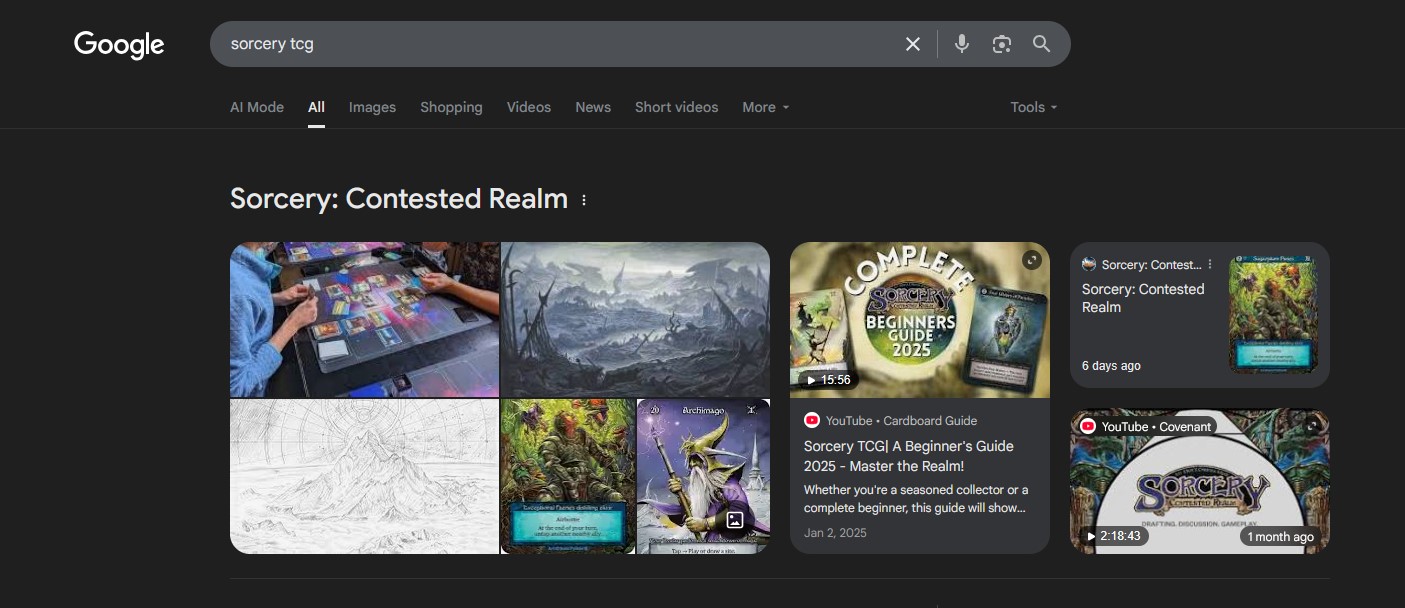Select the All results tab
This screenshot has width=1405, height=608.
coord(316,107)
